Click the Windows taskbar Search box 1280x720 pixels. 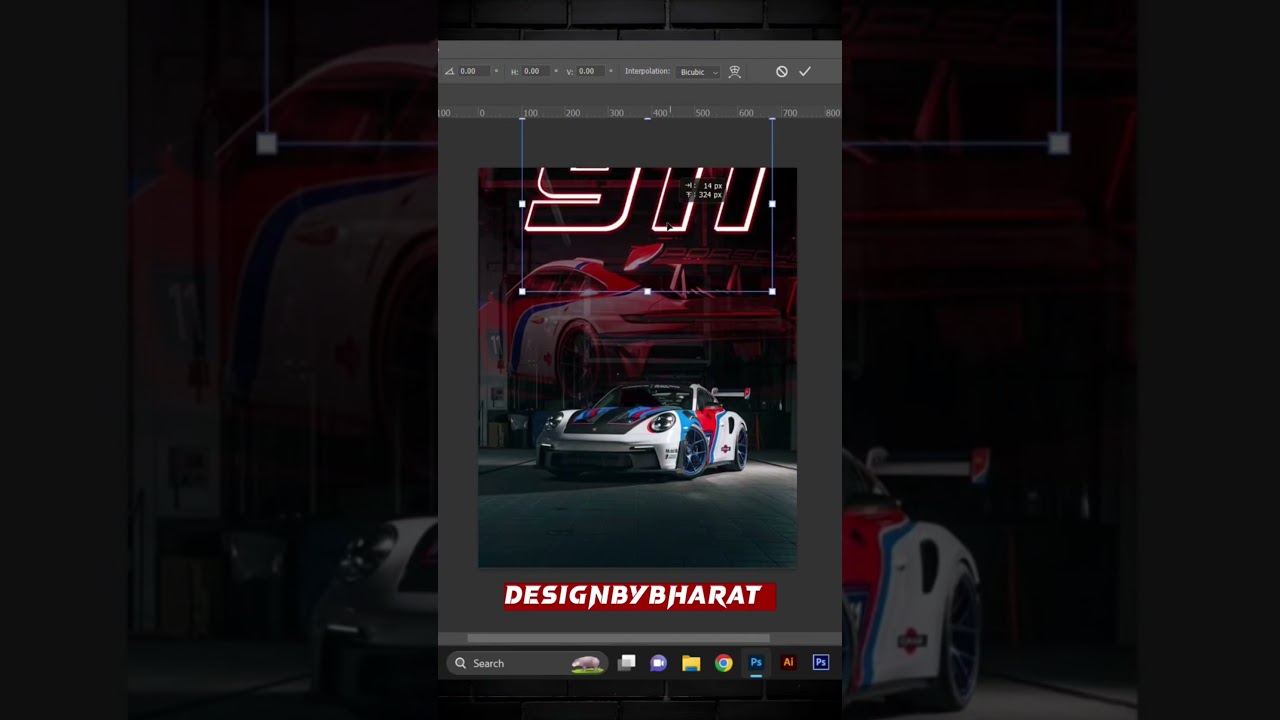[x=527, y=663]
